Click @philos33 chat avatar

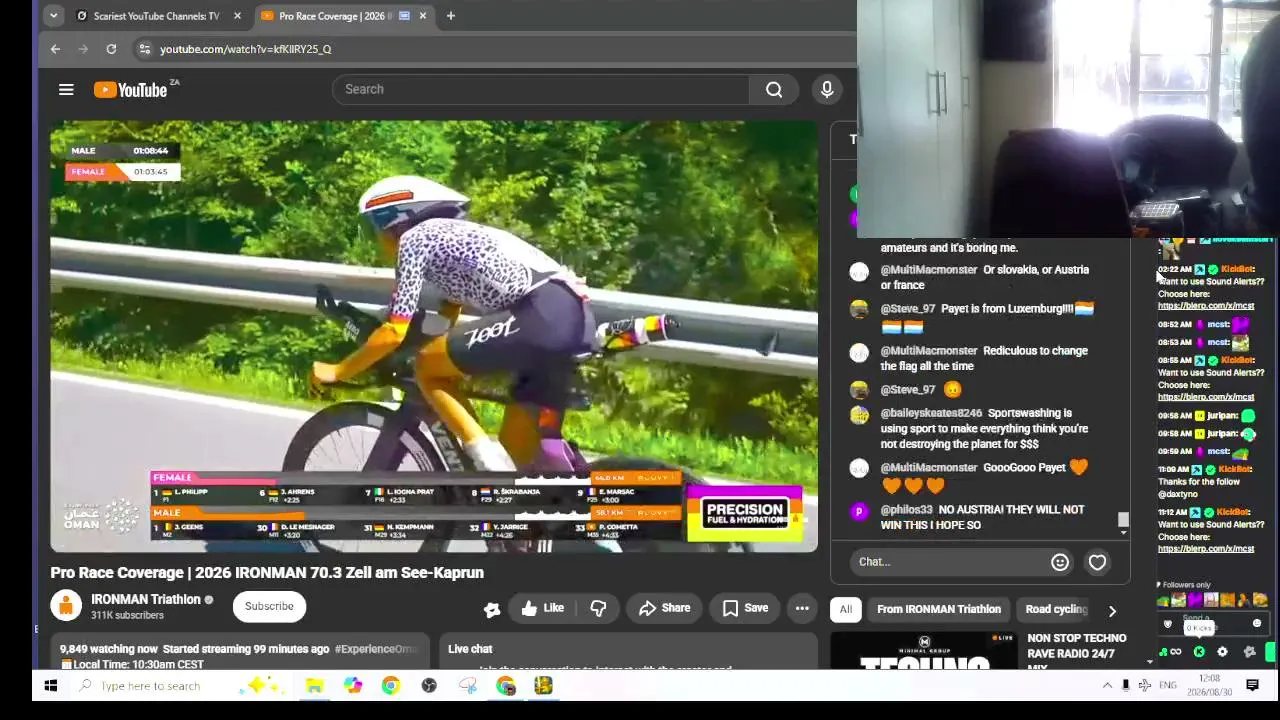[x=859, y=511]
